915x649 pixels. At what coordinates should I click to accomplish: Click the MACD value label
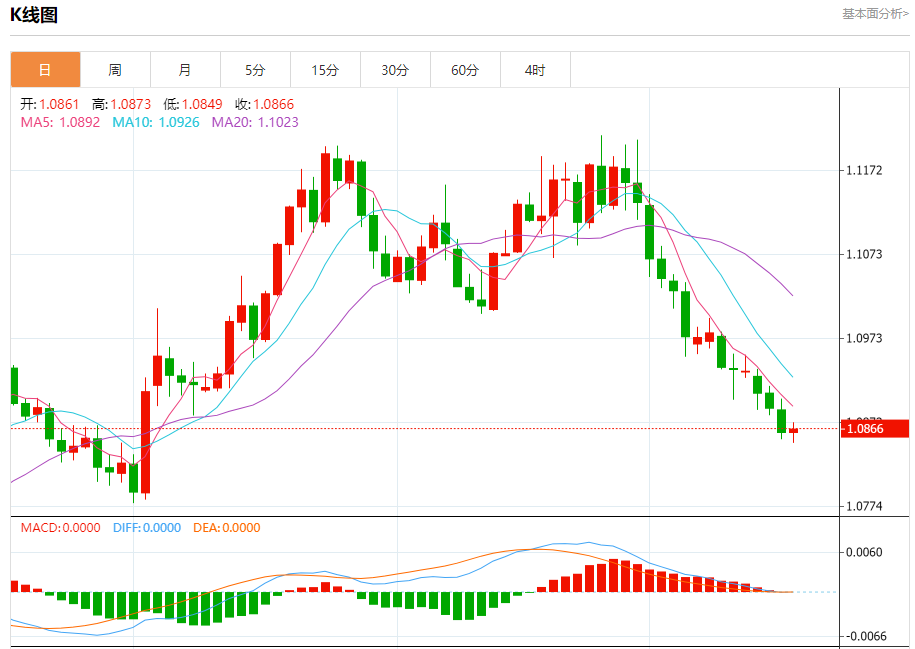click(x=61, y=528)
